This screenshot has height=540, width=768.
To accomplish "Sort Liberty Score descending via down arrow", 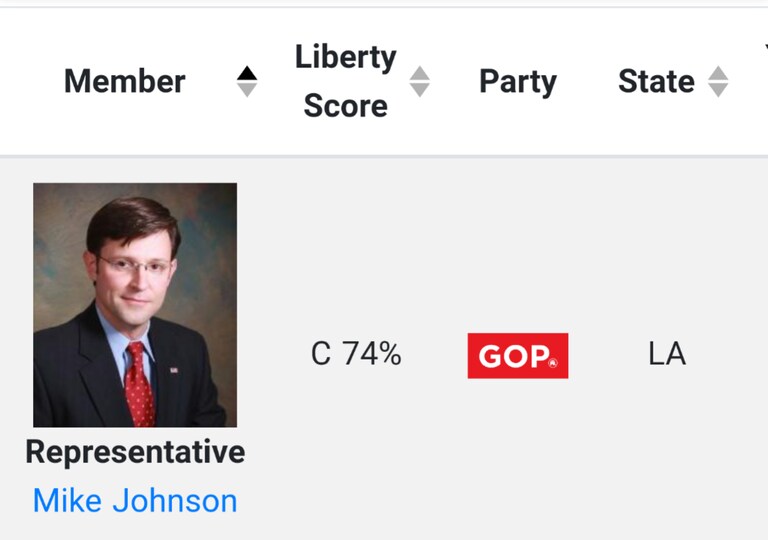I will click(x=420, y=90).
